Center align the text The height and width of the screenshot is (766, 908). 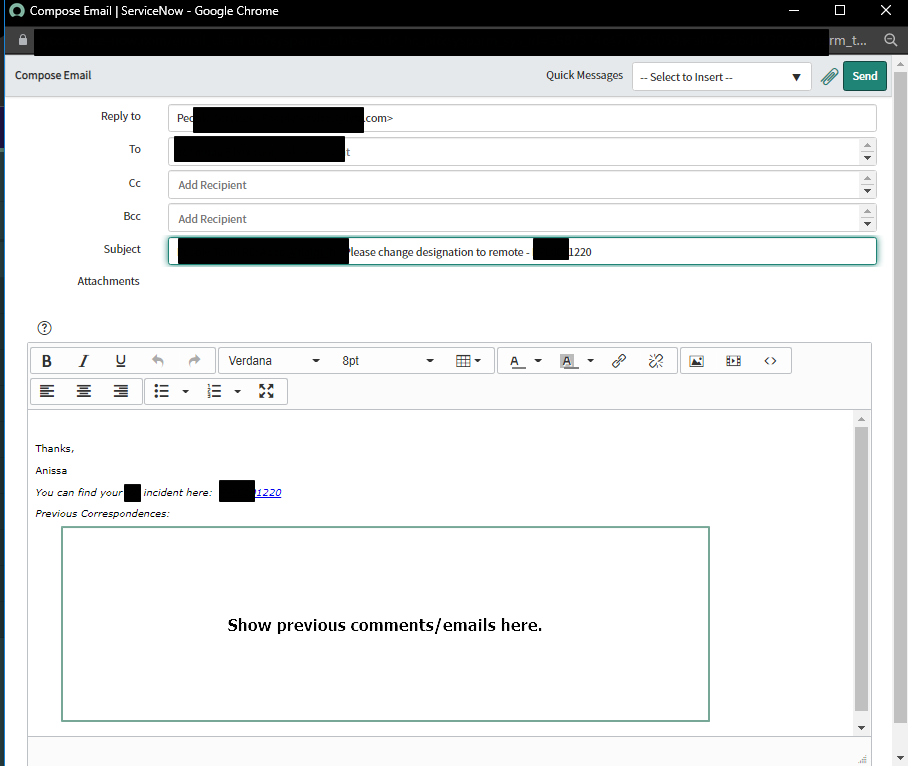(x=83, y=391)
